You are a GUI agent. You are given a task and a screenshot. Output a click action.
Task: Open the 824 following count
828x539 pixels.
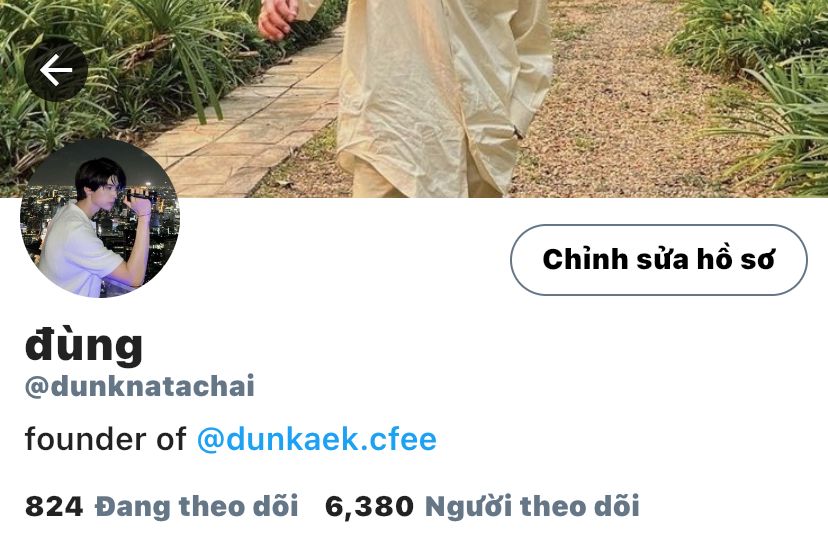(x=54, y=506)
